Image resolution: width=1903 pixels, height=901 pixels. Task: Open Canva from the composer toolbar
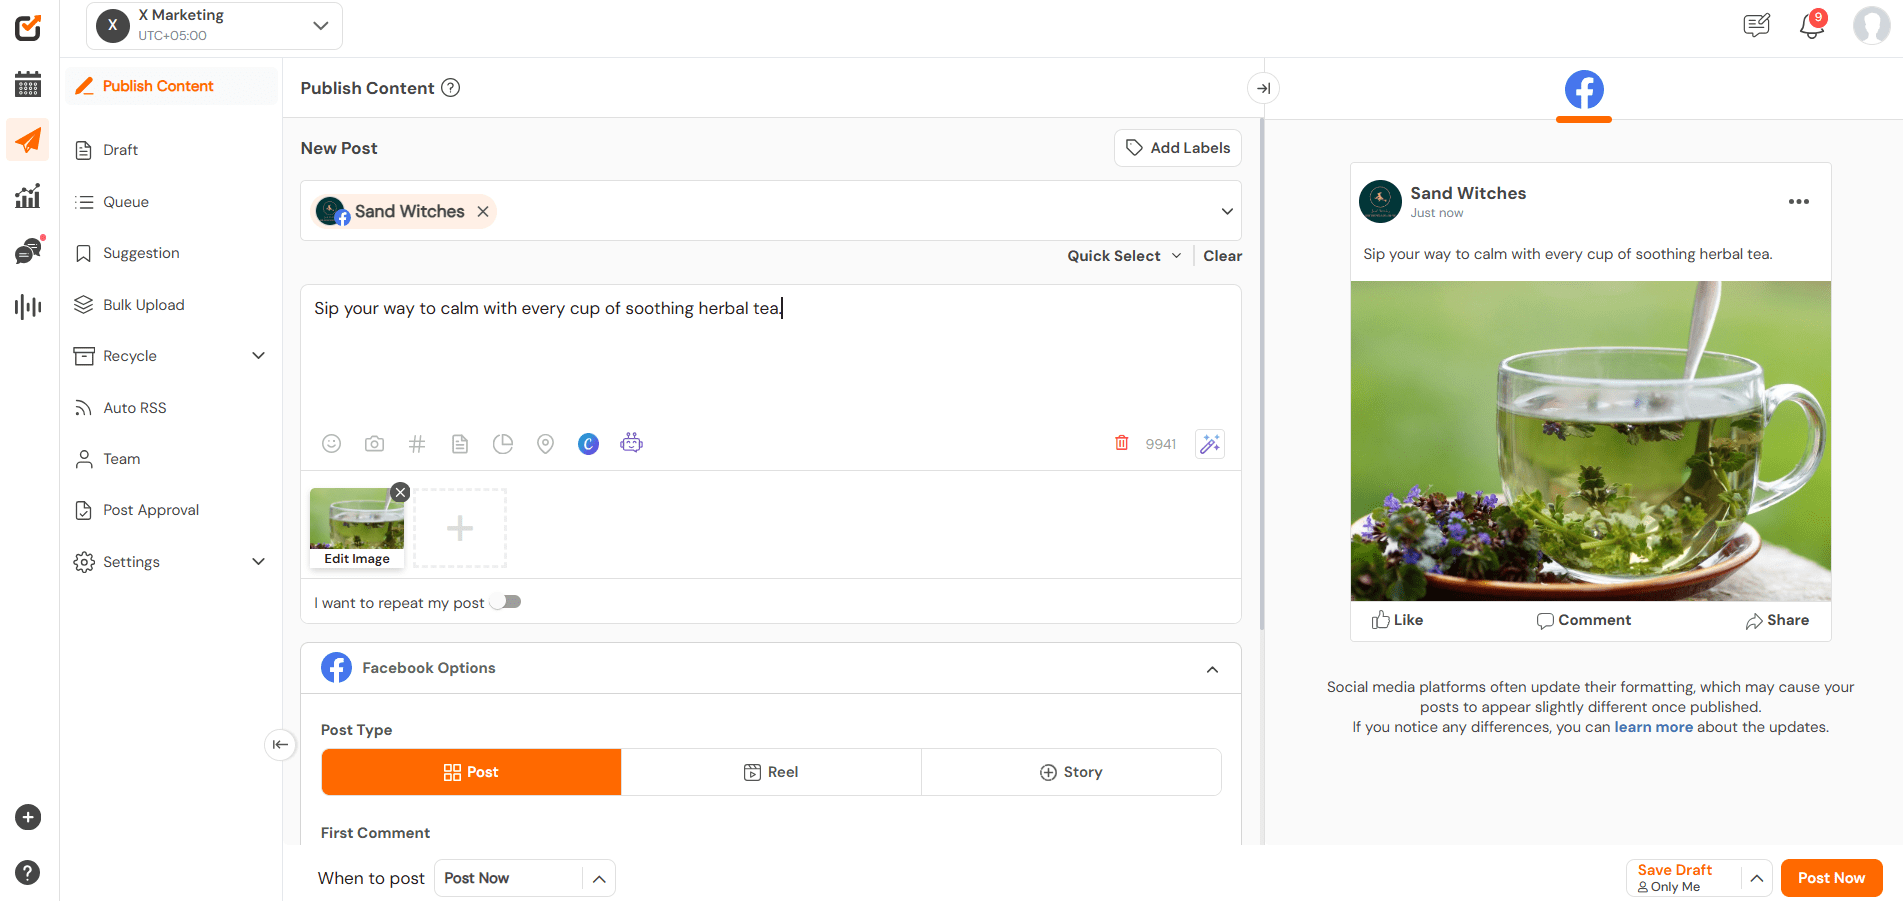point(587,443)
